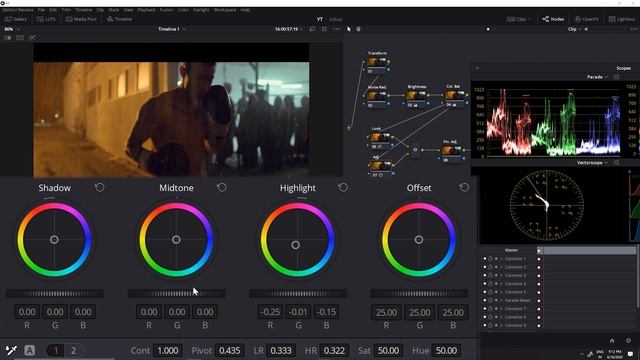Viewport: 640px width, 360px height.
Task: Open the OpenFX panel
Action: pos(587,19)
